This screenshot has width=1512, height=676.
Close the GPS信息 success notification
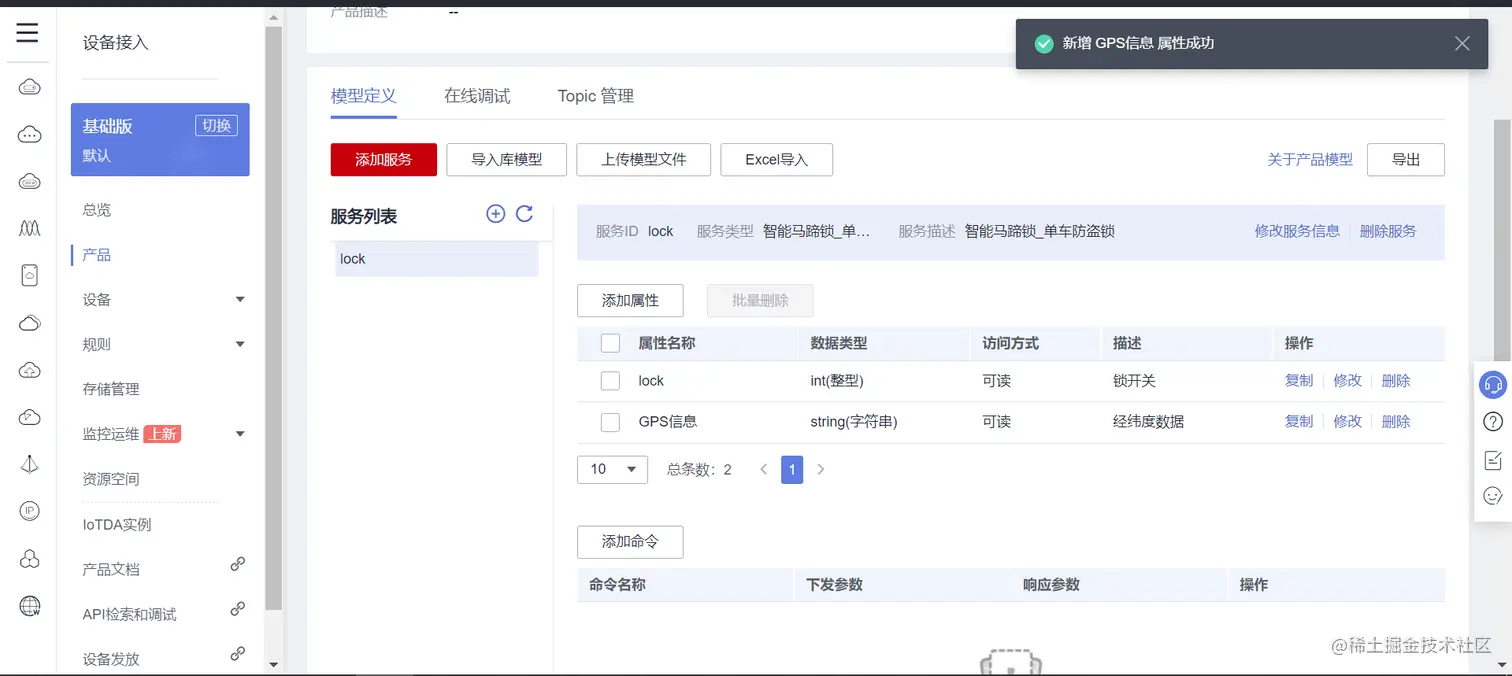click(1462, 44)
